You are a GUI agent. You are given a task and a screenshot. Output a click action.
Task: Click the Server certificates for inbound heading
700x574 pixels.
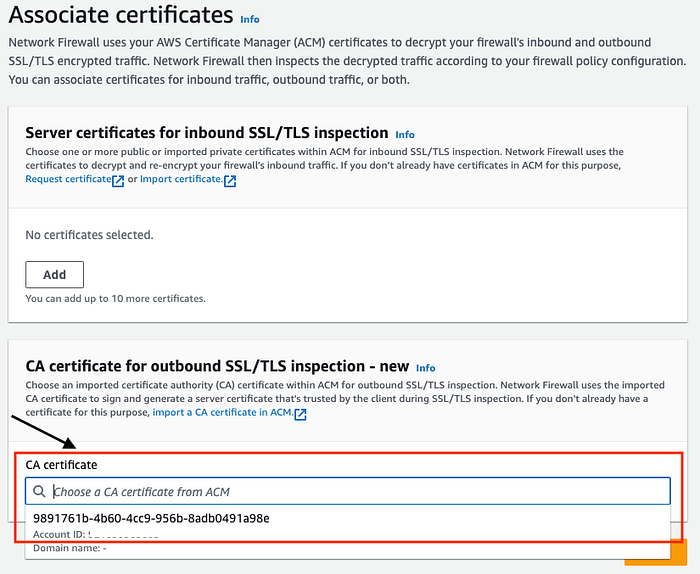207,133
